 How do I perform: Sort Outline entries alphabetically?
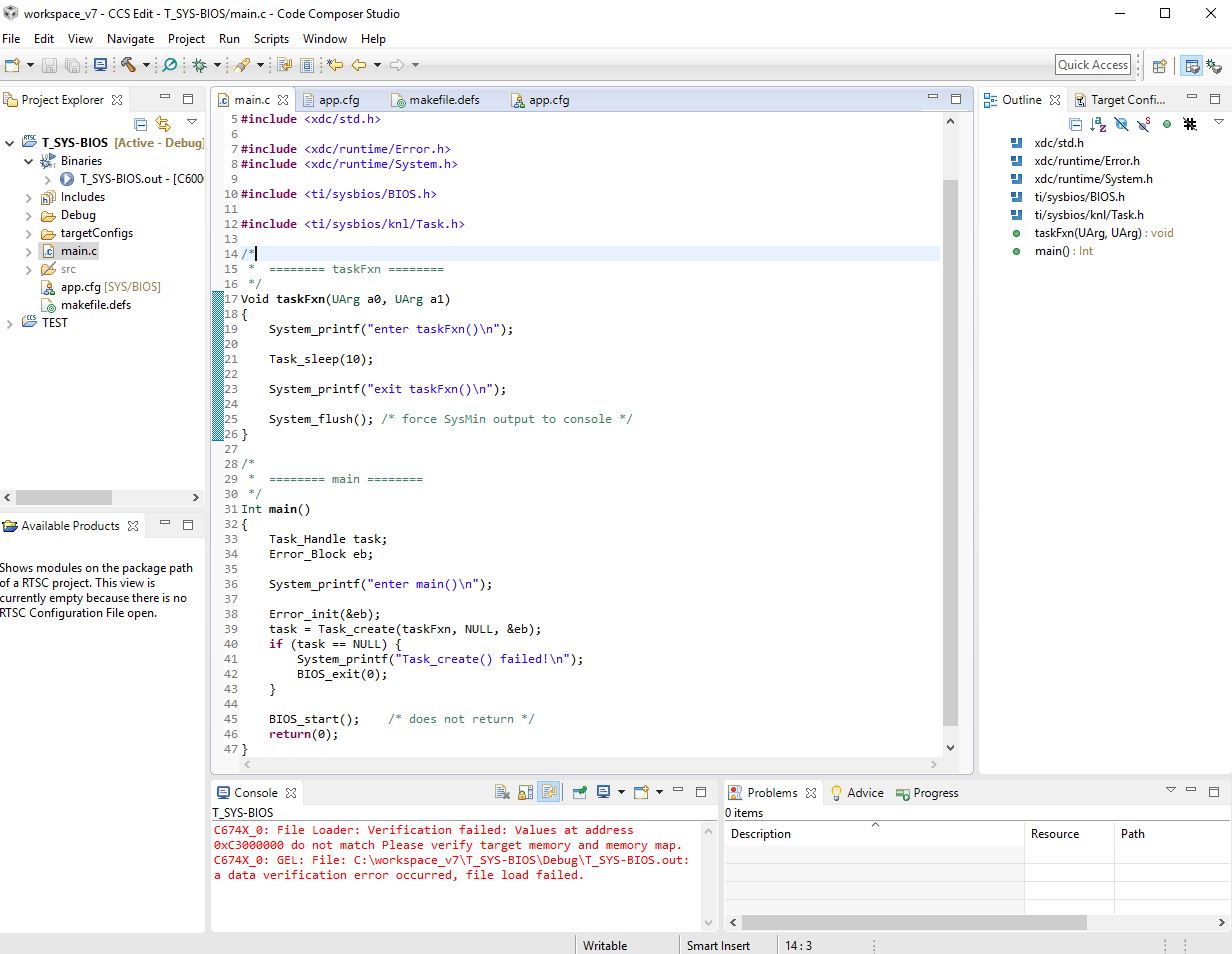[1099, 125]
